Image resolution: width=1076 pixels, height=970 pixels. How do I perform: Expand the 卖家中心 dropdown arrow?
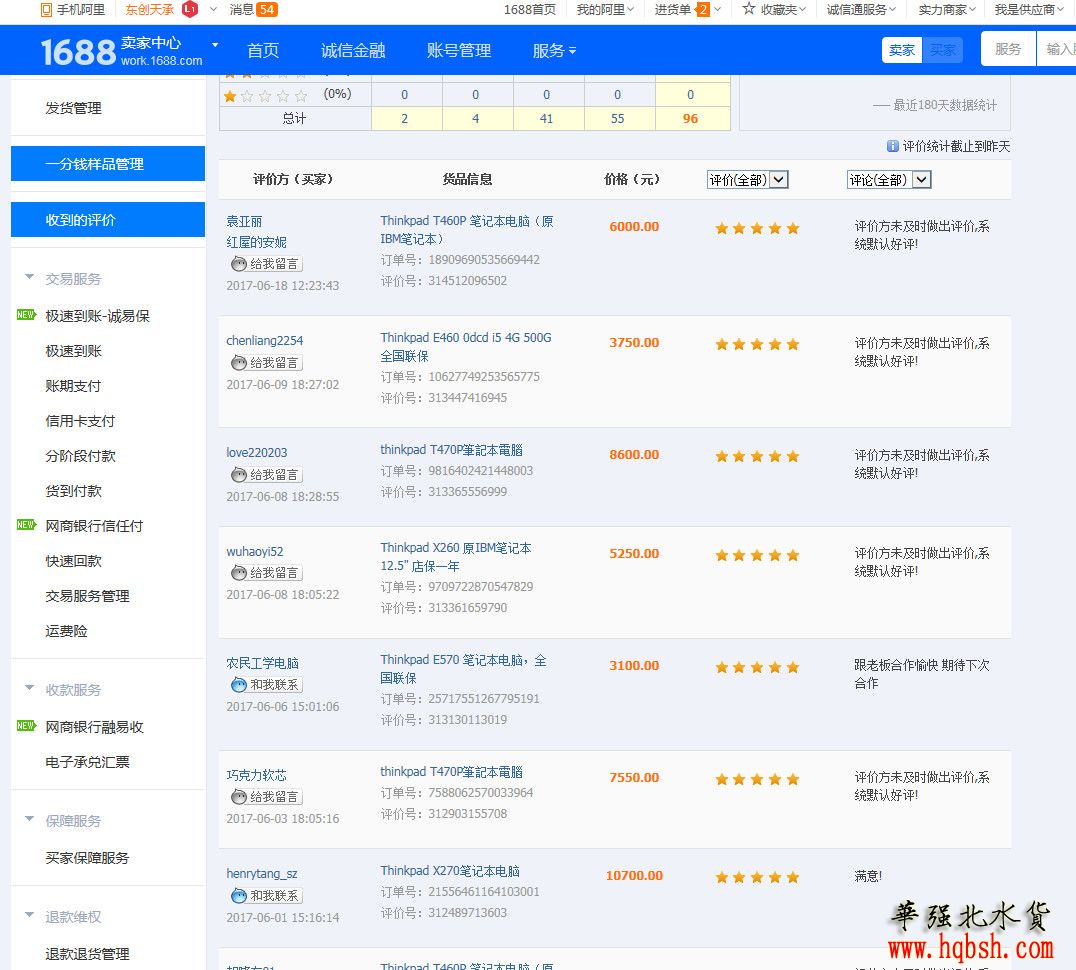click(x=215, y=45)
